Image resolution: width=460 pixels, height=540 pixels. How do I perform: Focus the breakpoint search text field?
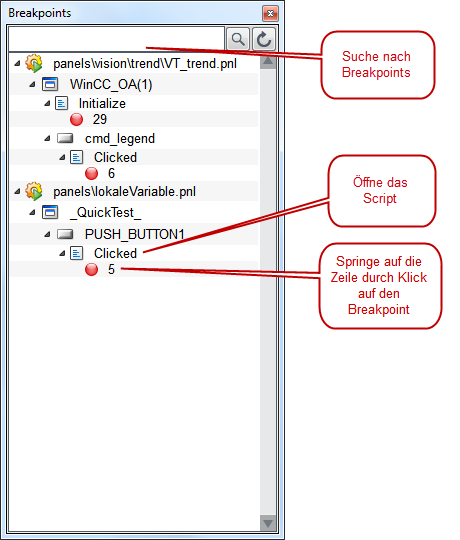[116, 39]
